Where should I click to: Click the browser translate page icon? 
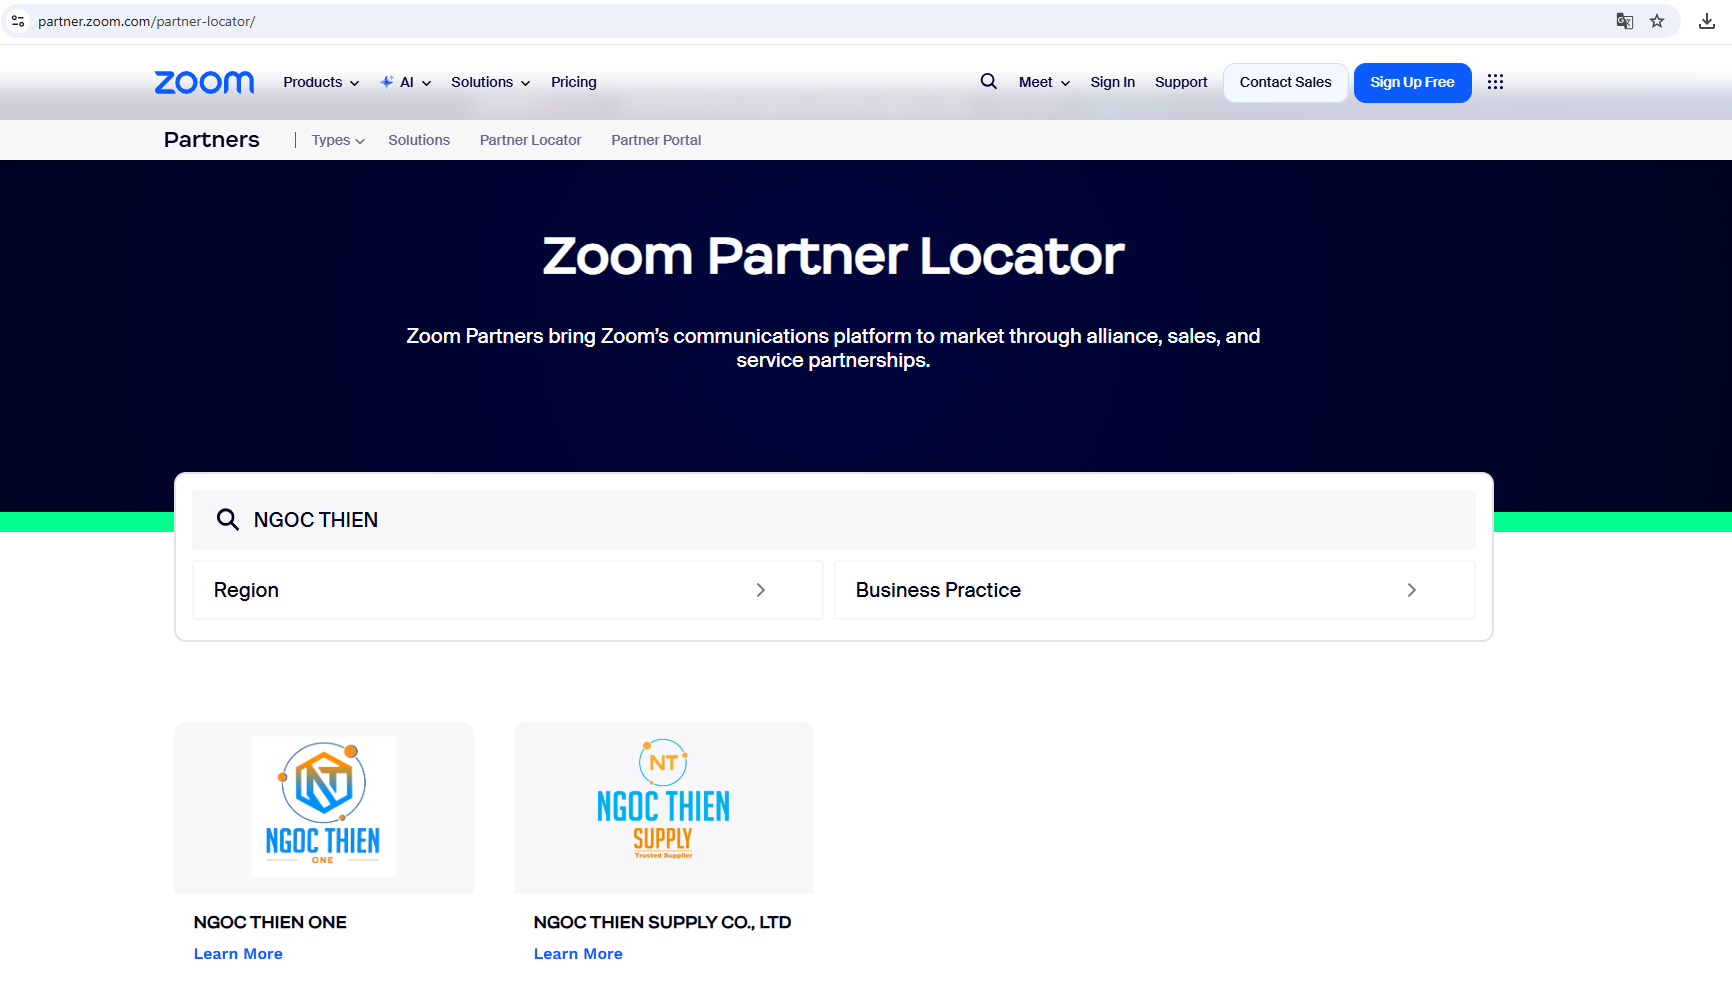pos(1625,21)
